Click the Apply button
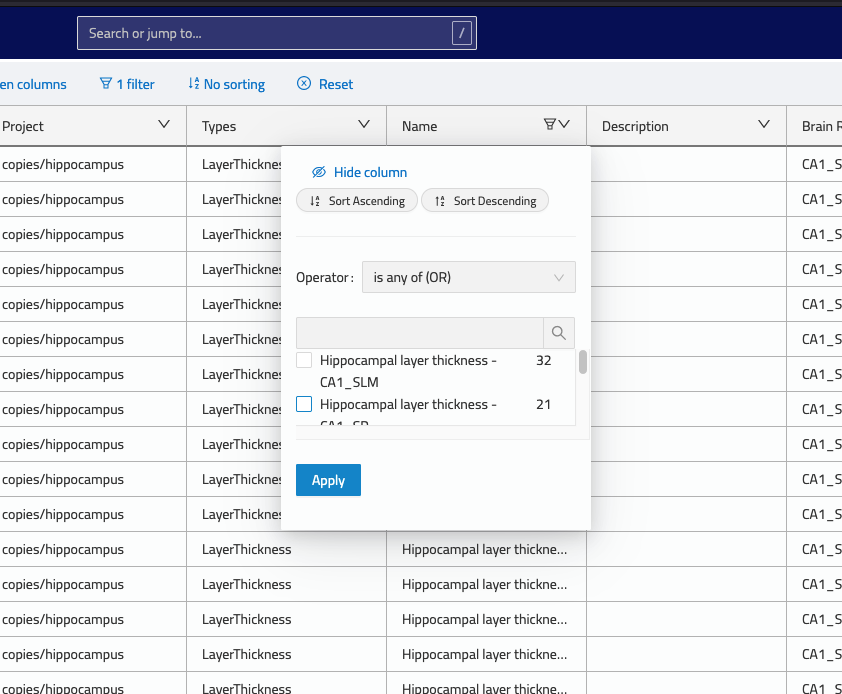Image resolution: width=842 pixels, height=694 pixels. click(328, 480)
